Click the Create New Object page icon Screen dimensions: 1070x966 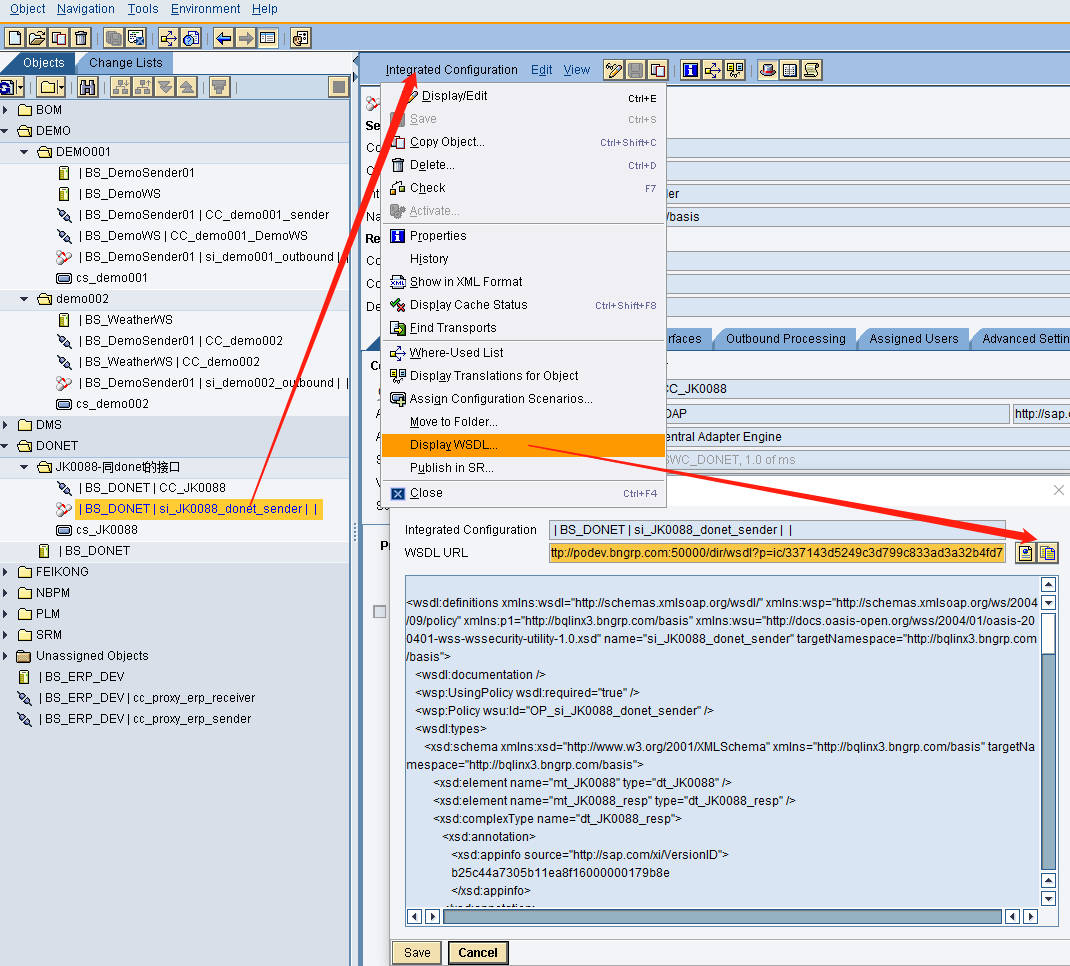click(x=14, y=37)
